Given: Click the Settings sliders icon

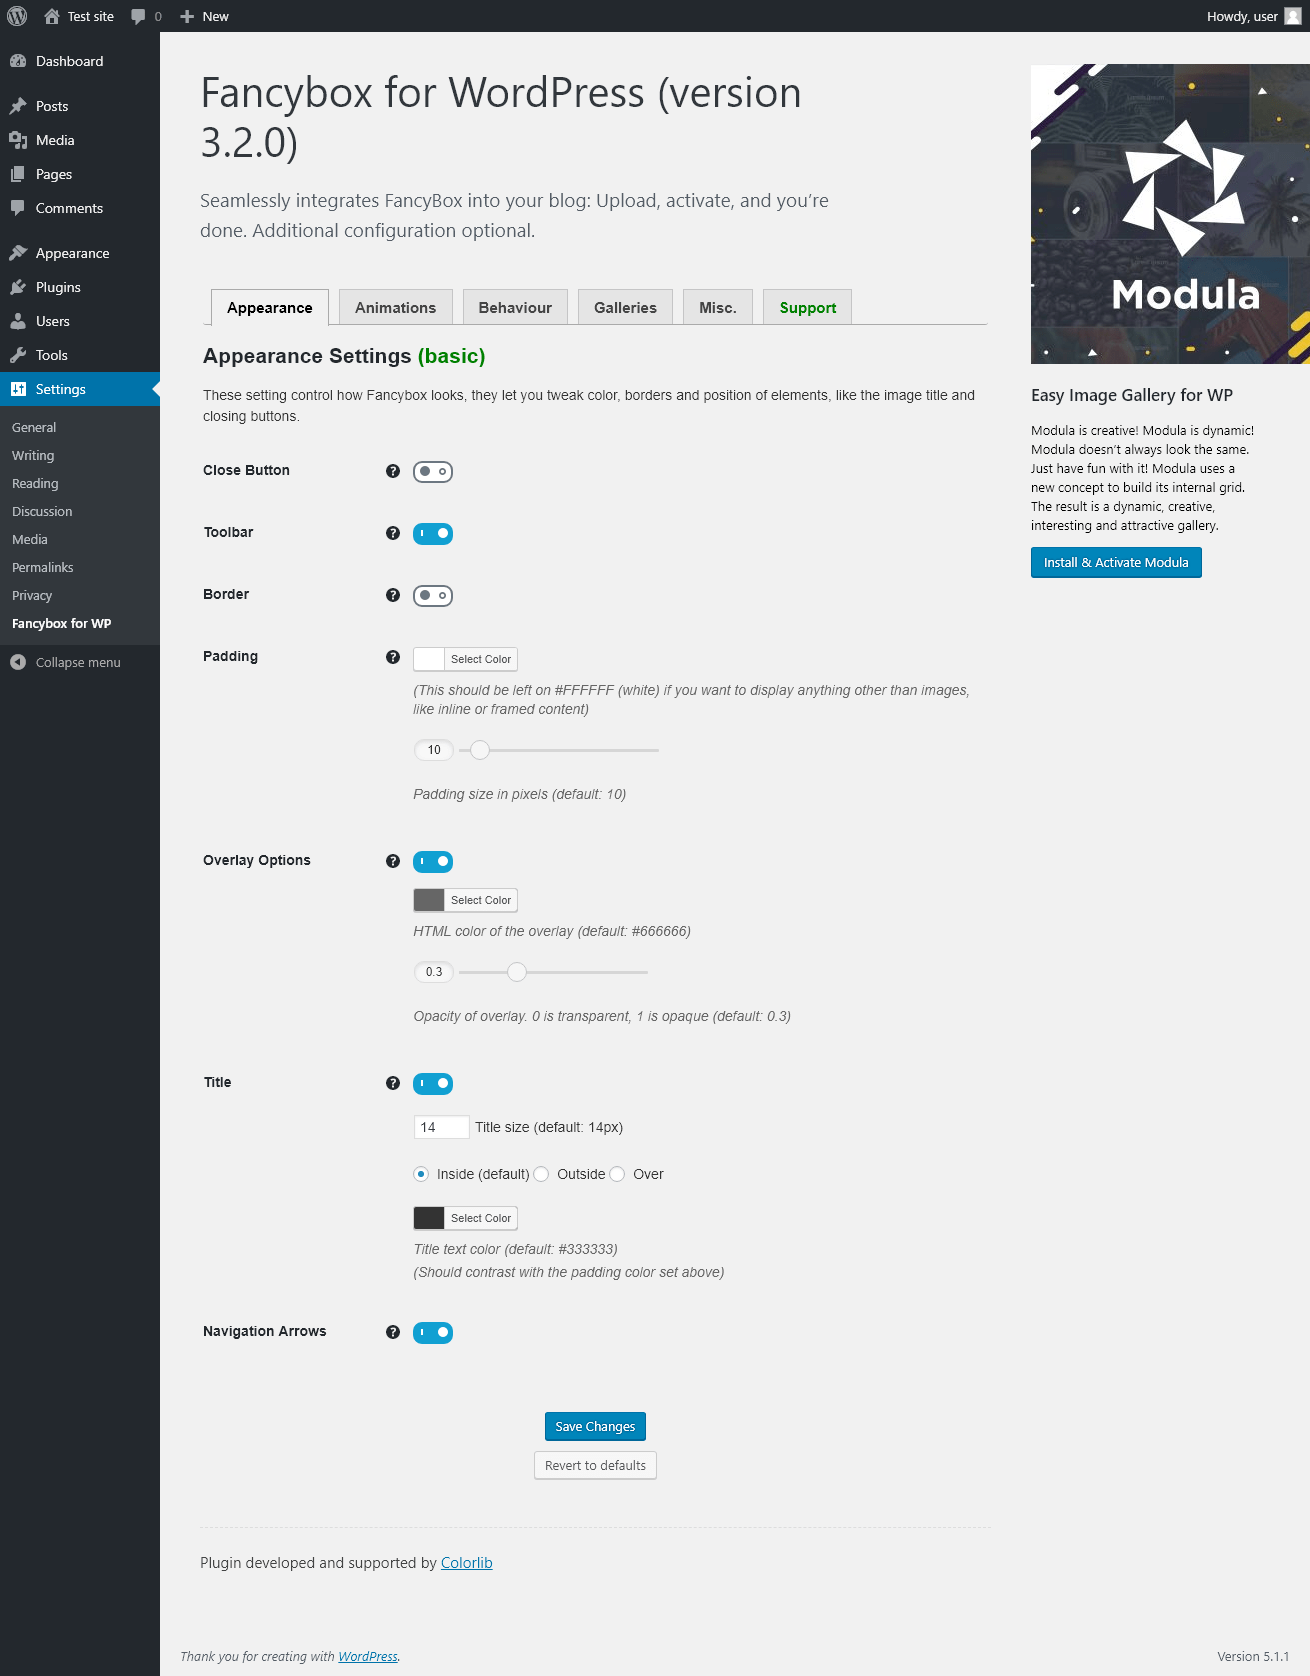Looking at the screenshot, I should click(18, 389).
